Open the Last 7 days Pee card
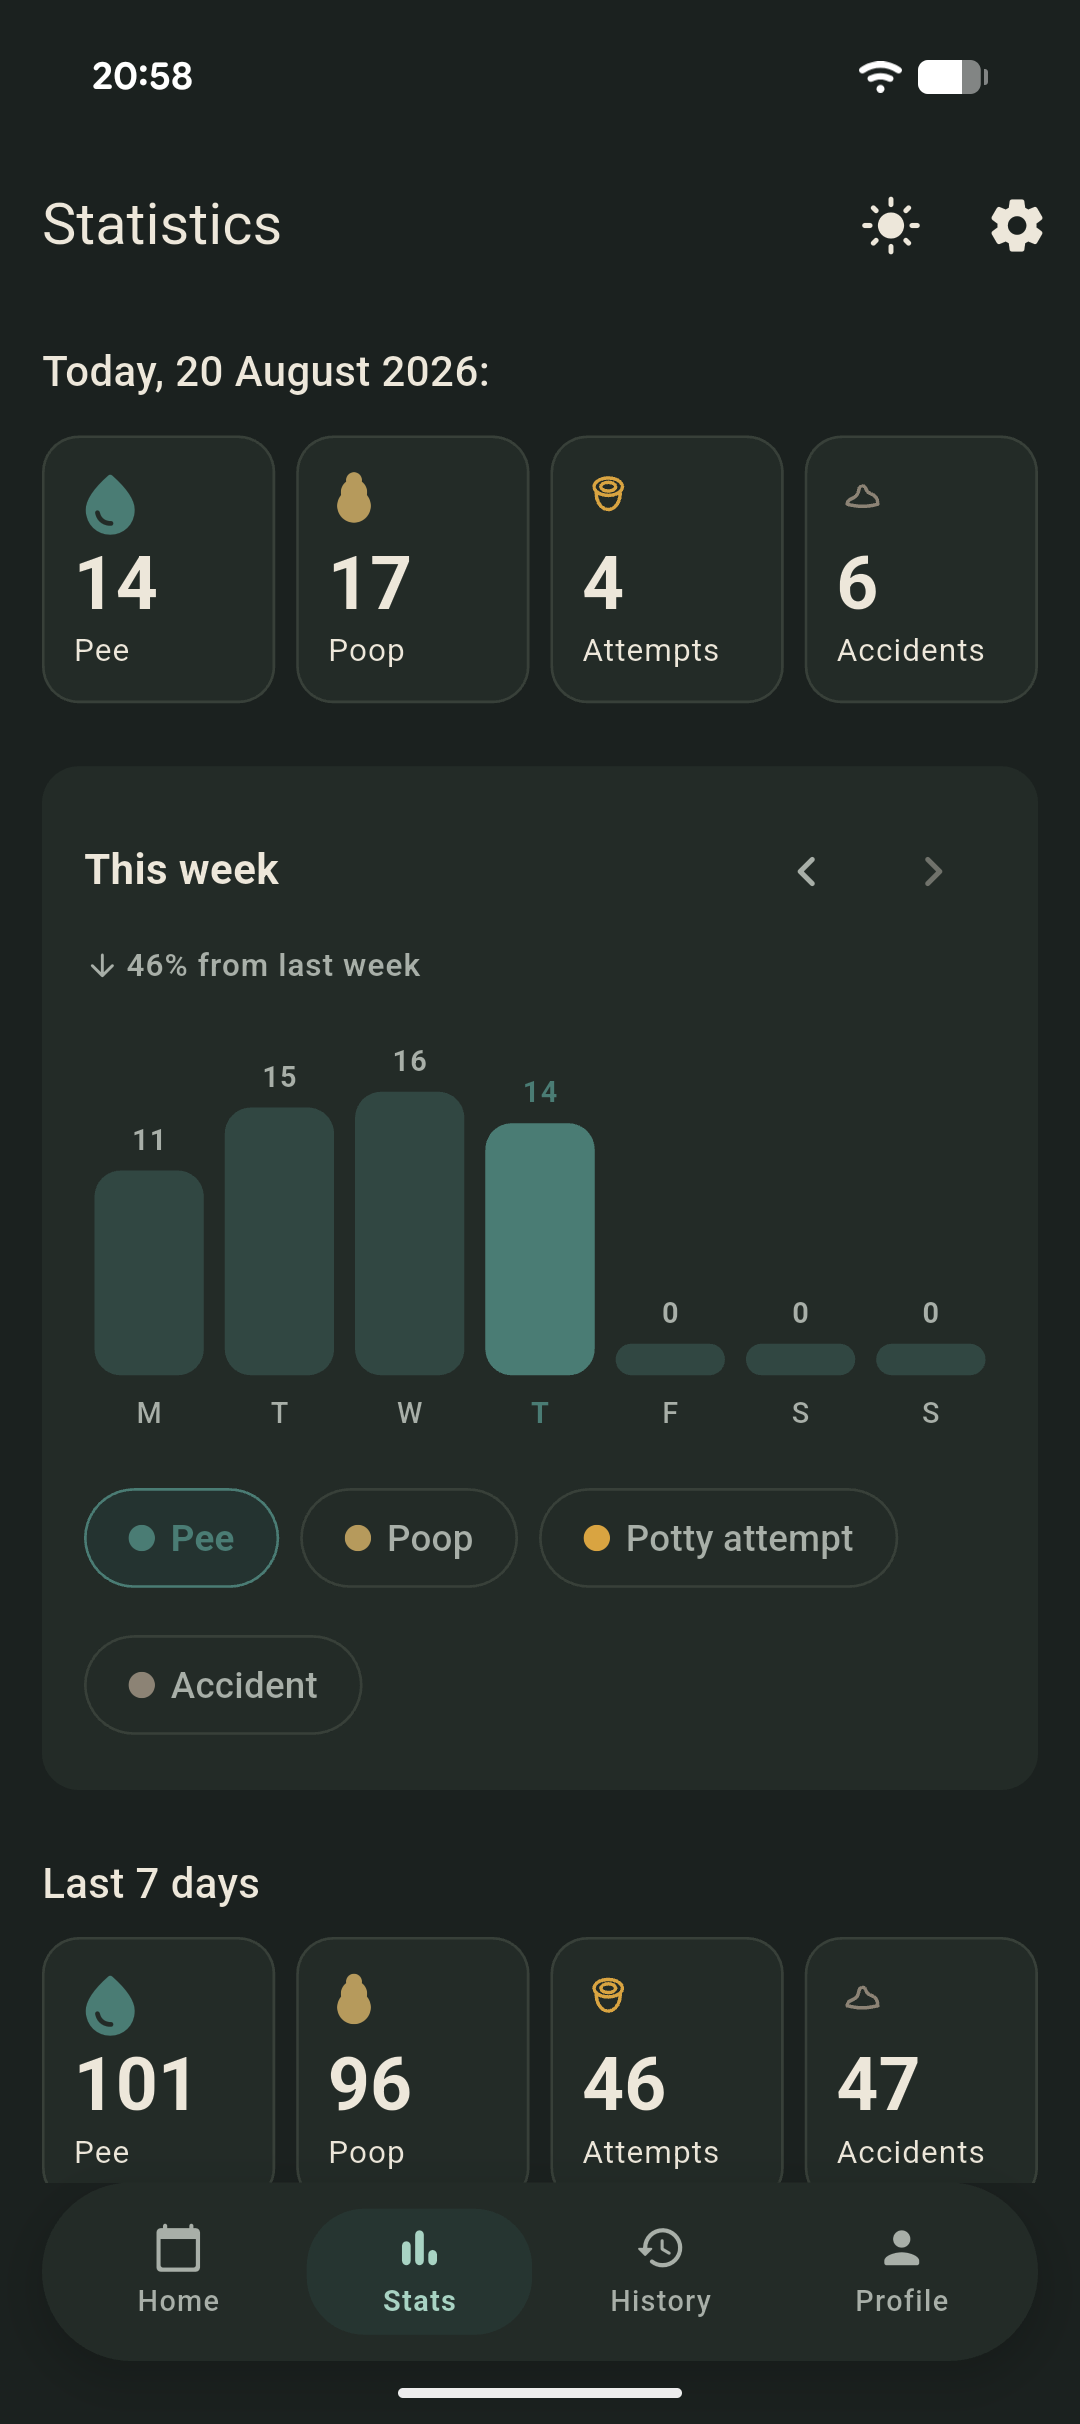The height and width of the screenshot is (2424, 1080). (159, 2060)
